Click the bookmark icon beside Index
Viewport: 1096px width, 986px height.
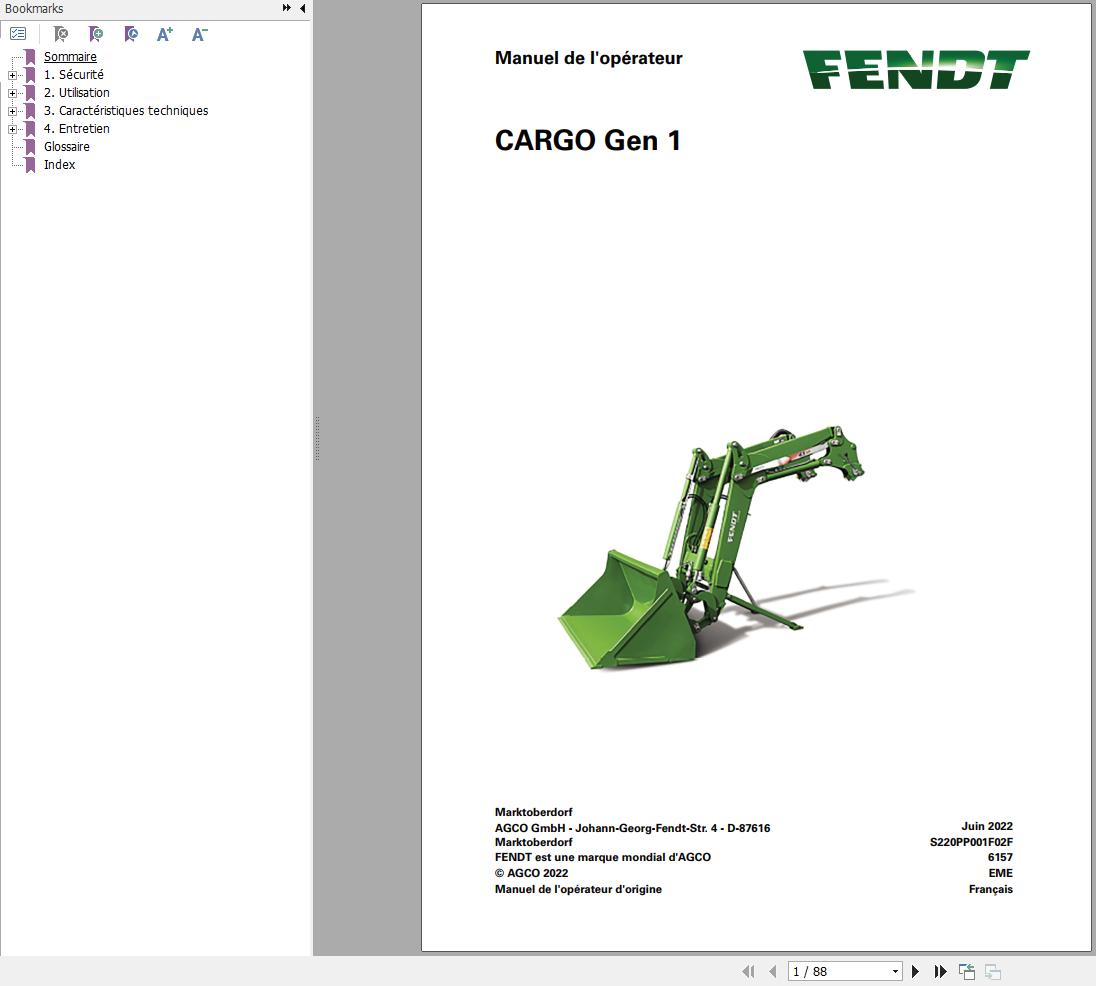30,165
